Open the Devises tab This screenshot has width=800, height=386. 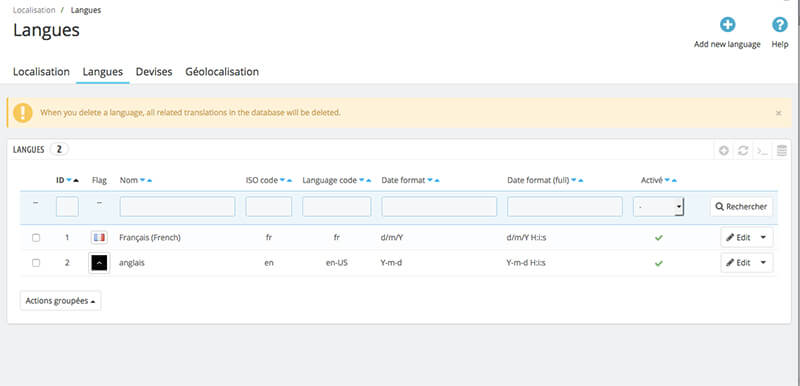(x=154, y=72)
